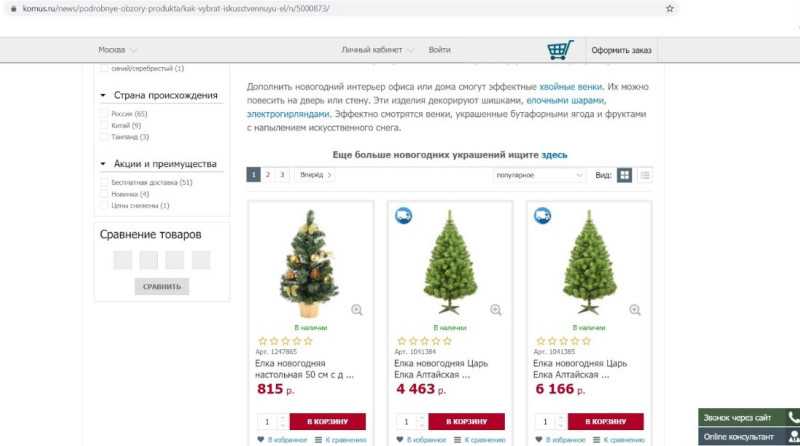Switch to list view icon
Screen dimensions: 800x446
tap(645, 175)
